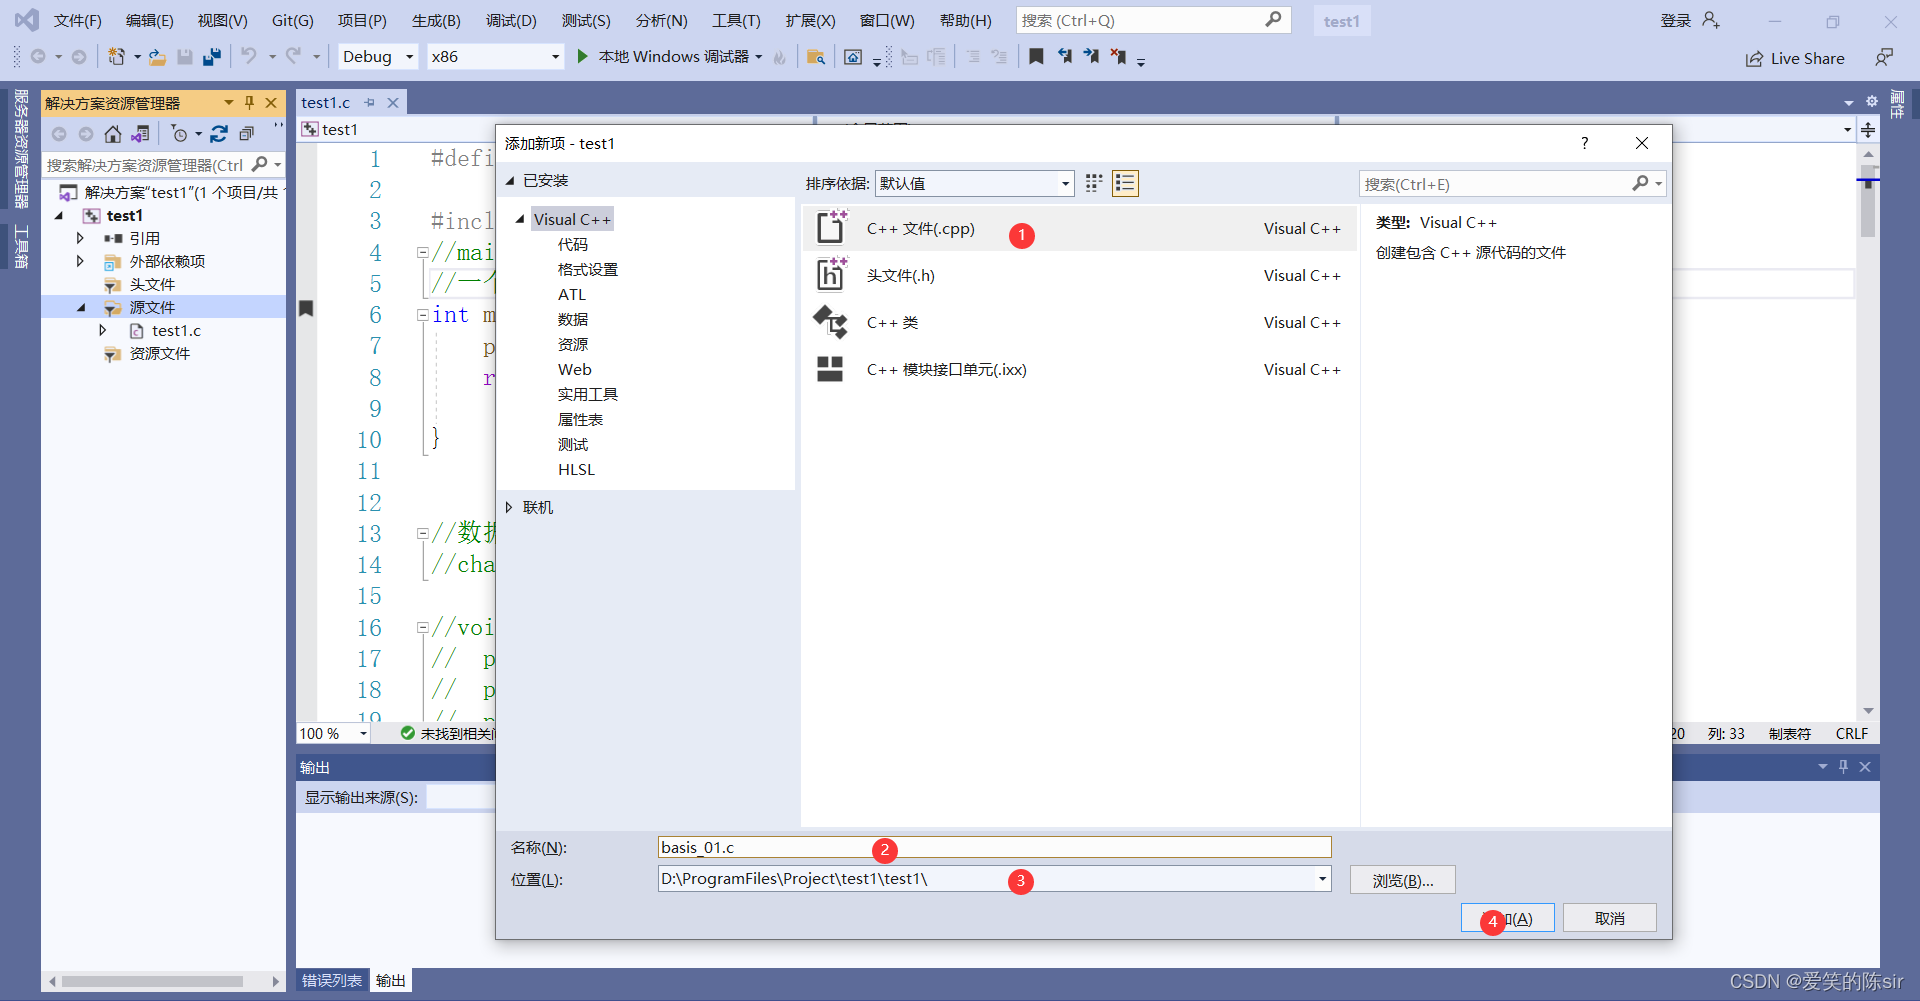The height and width of the screenshot is (1001, 1920).
Task: Switch dialog to small icons grid view
Action: point(1094,183)
